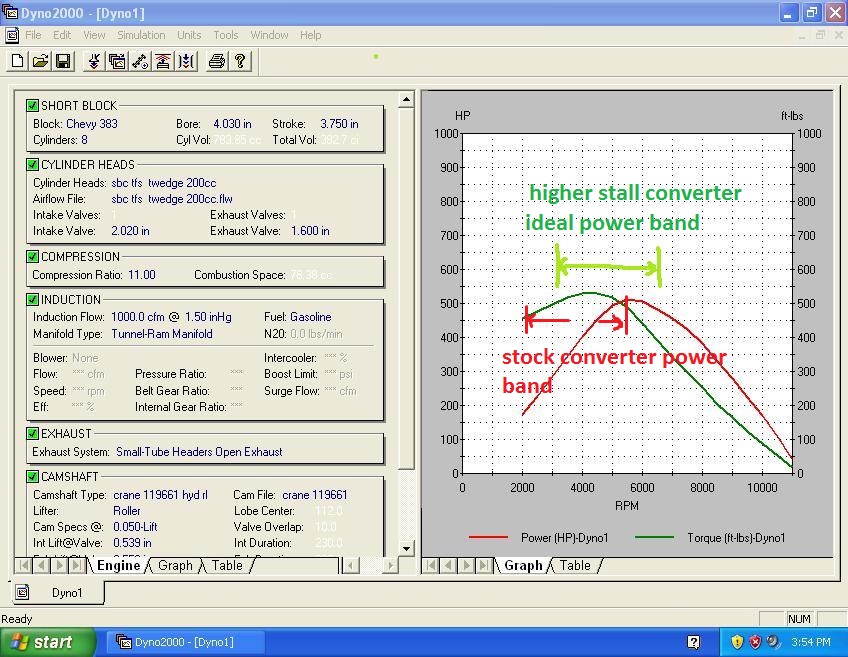The width and height of the screenshot is (848, 657).
Task: Click the toolbar icon immediately right of Save
Action: click(x=94, y=62)
